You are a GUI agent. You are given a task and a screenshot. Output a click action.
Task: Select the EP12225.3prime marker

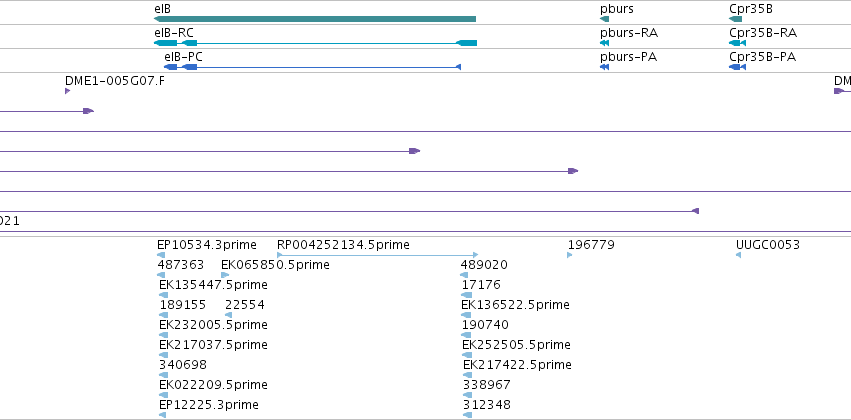(162, 415)
